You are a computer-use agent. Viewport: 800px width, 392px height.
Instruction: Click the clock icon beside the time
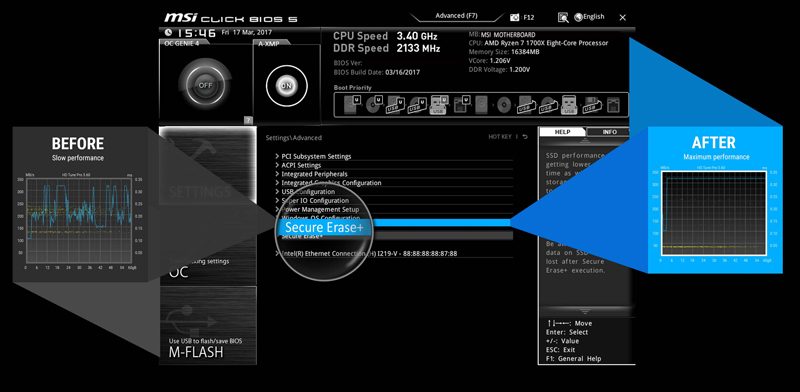point(169,32)
